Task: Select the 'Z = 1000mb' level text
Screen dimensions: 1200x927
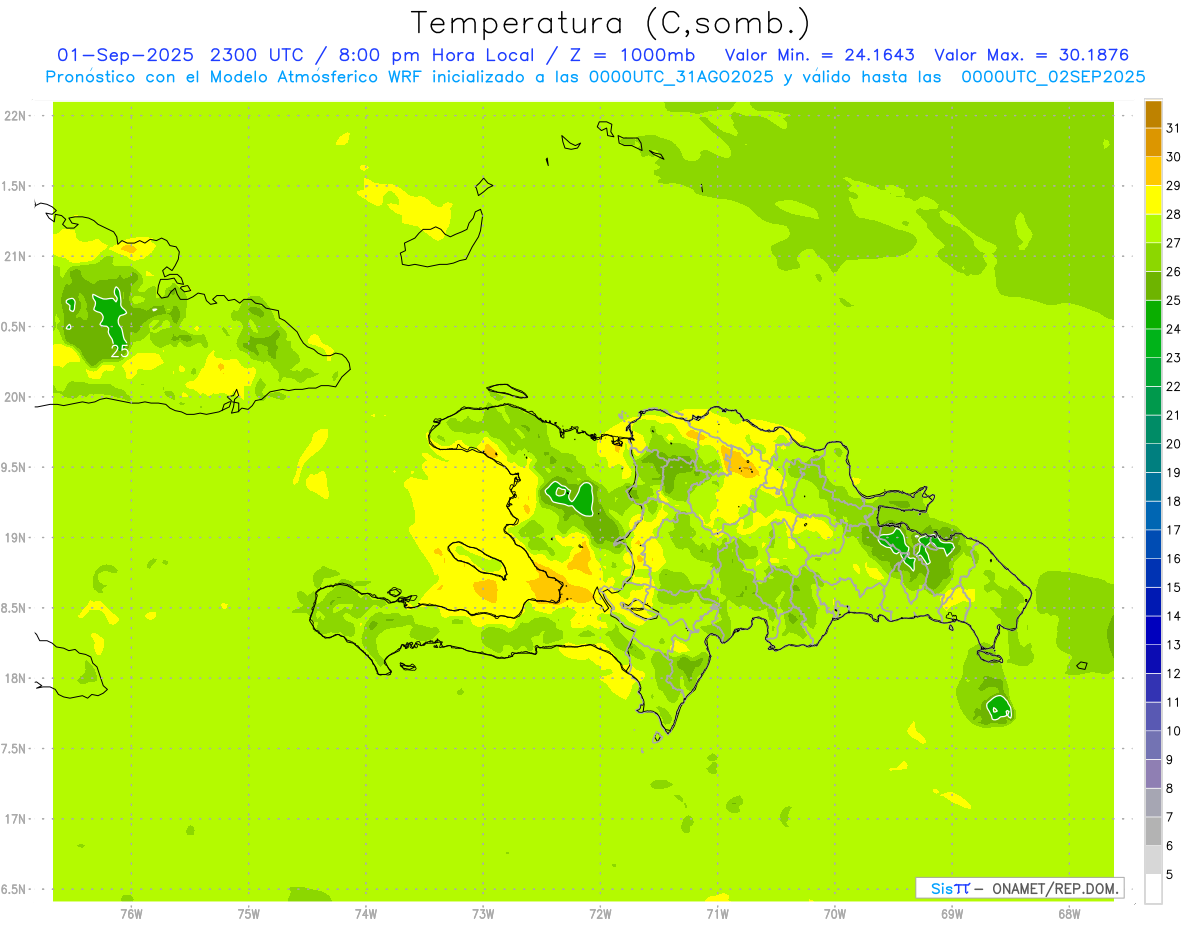Action: 632,55
